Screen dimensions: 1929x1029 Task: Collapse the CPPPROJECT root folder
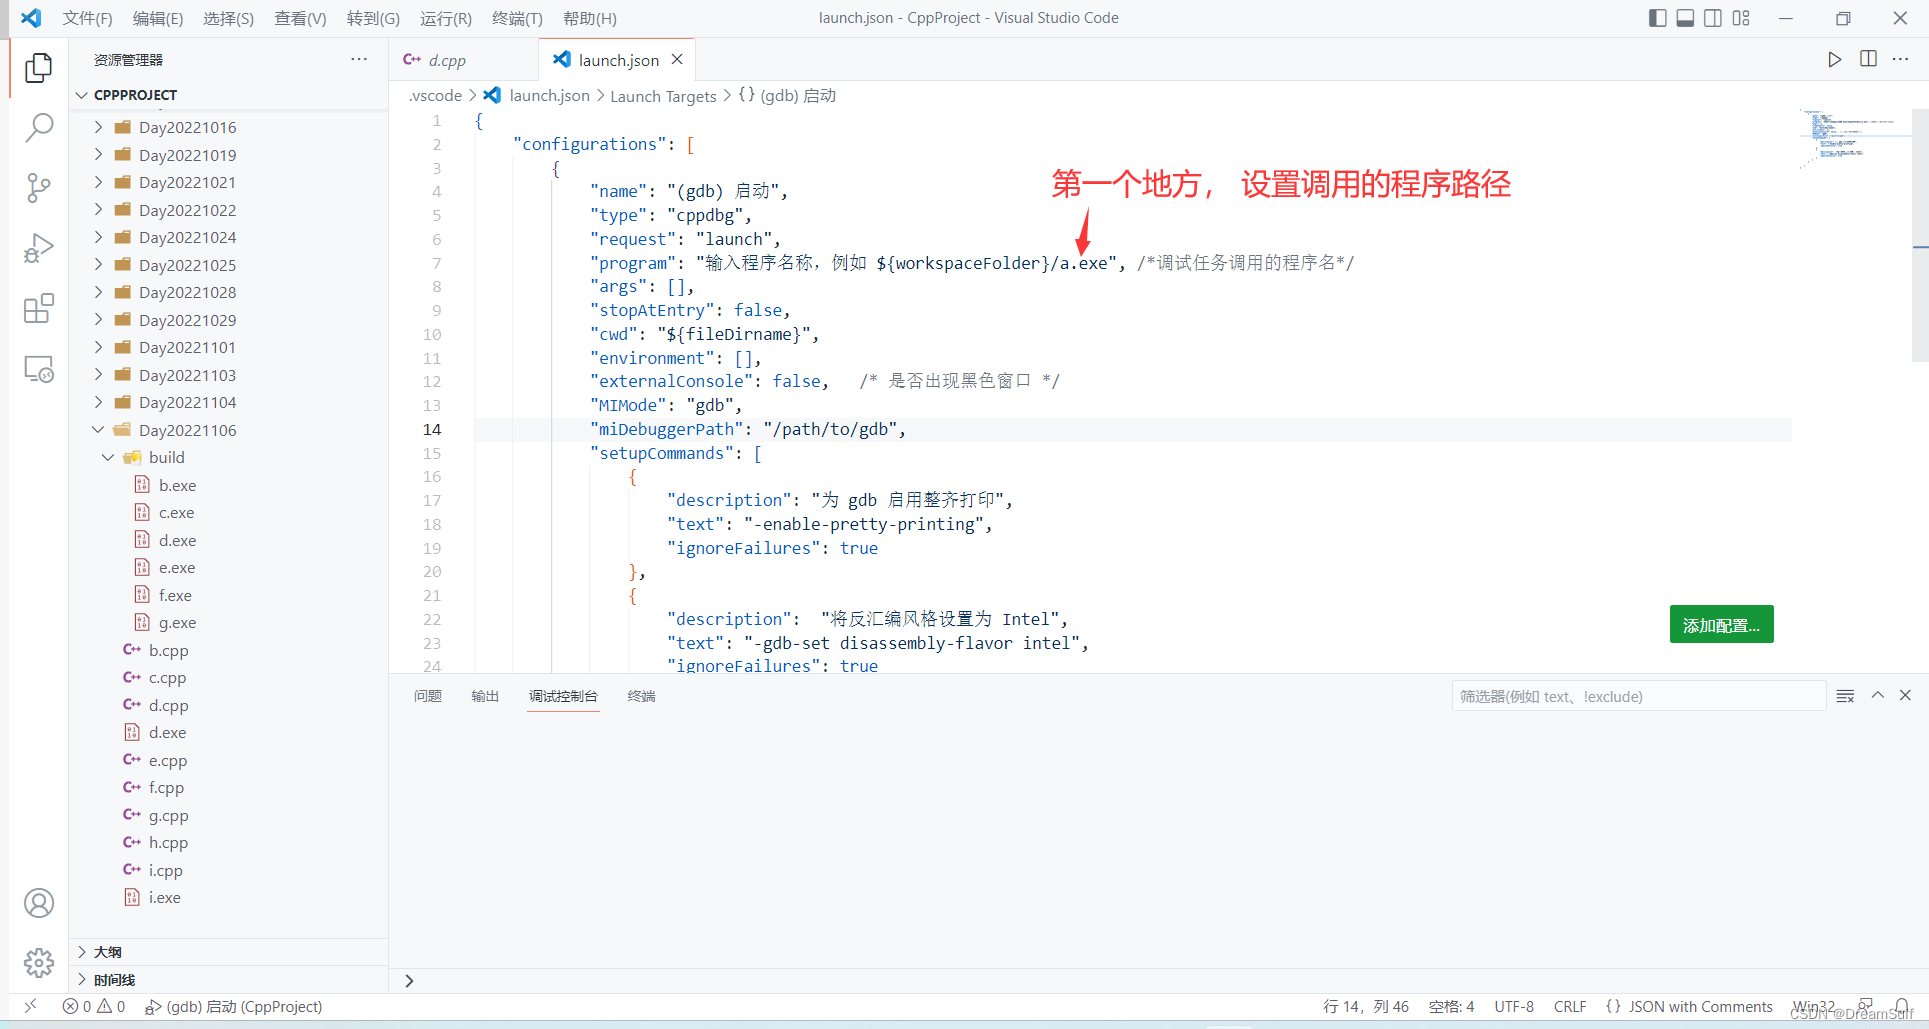tap(82, 95)
